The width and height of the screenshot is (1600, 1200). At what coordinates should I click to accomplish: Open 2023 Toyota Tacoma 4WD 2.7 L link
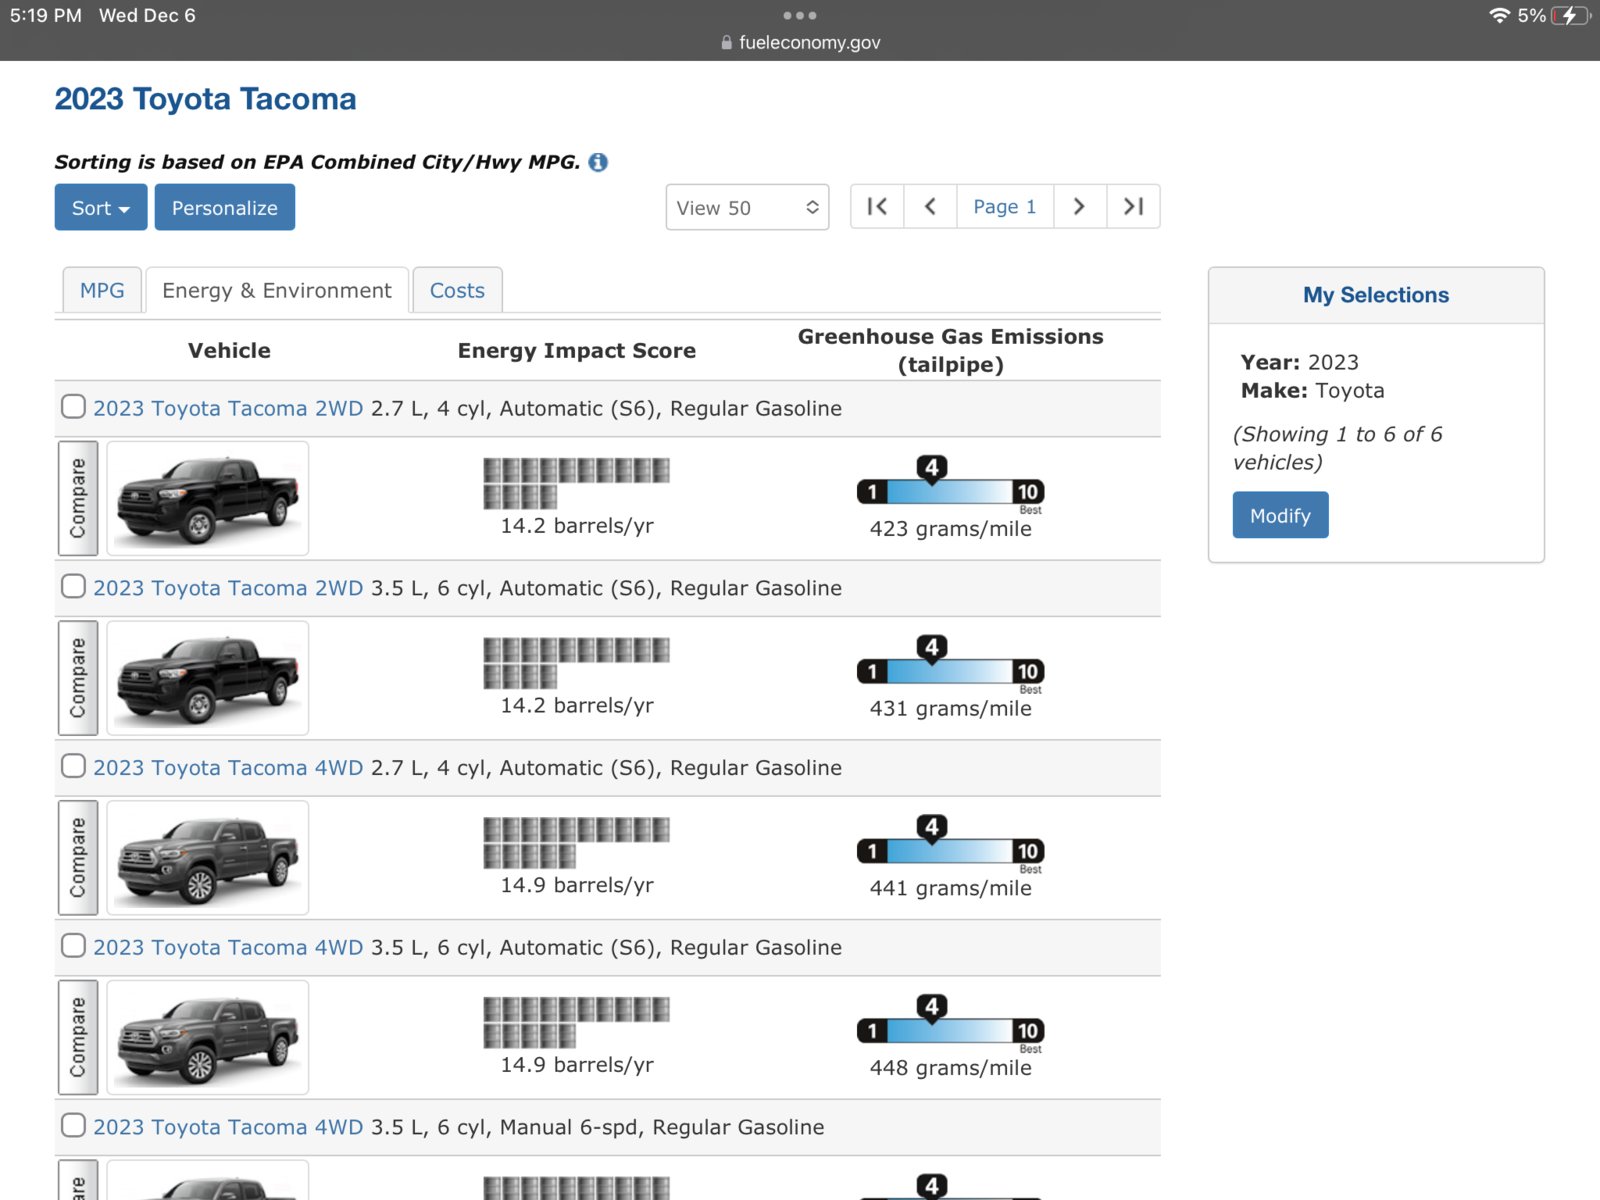pos(228,768)
